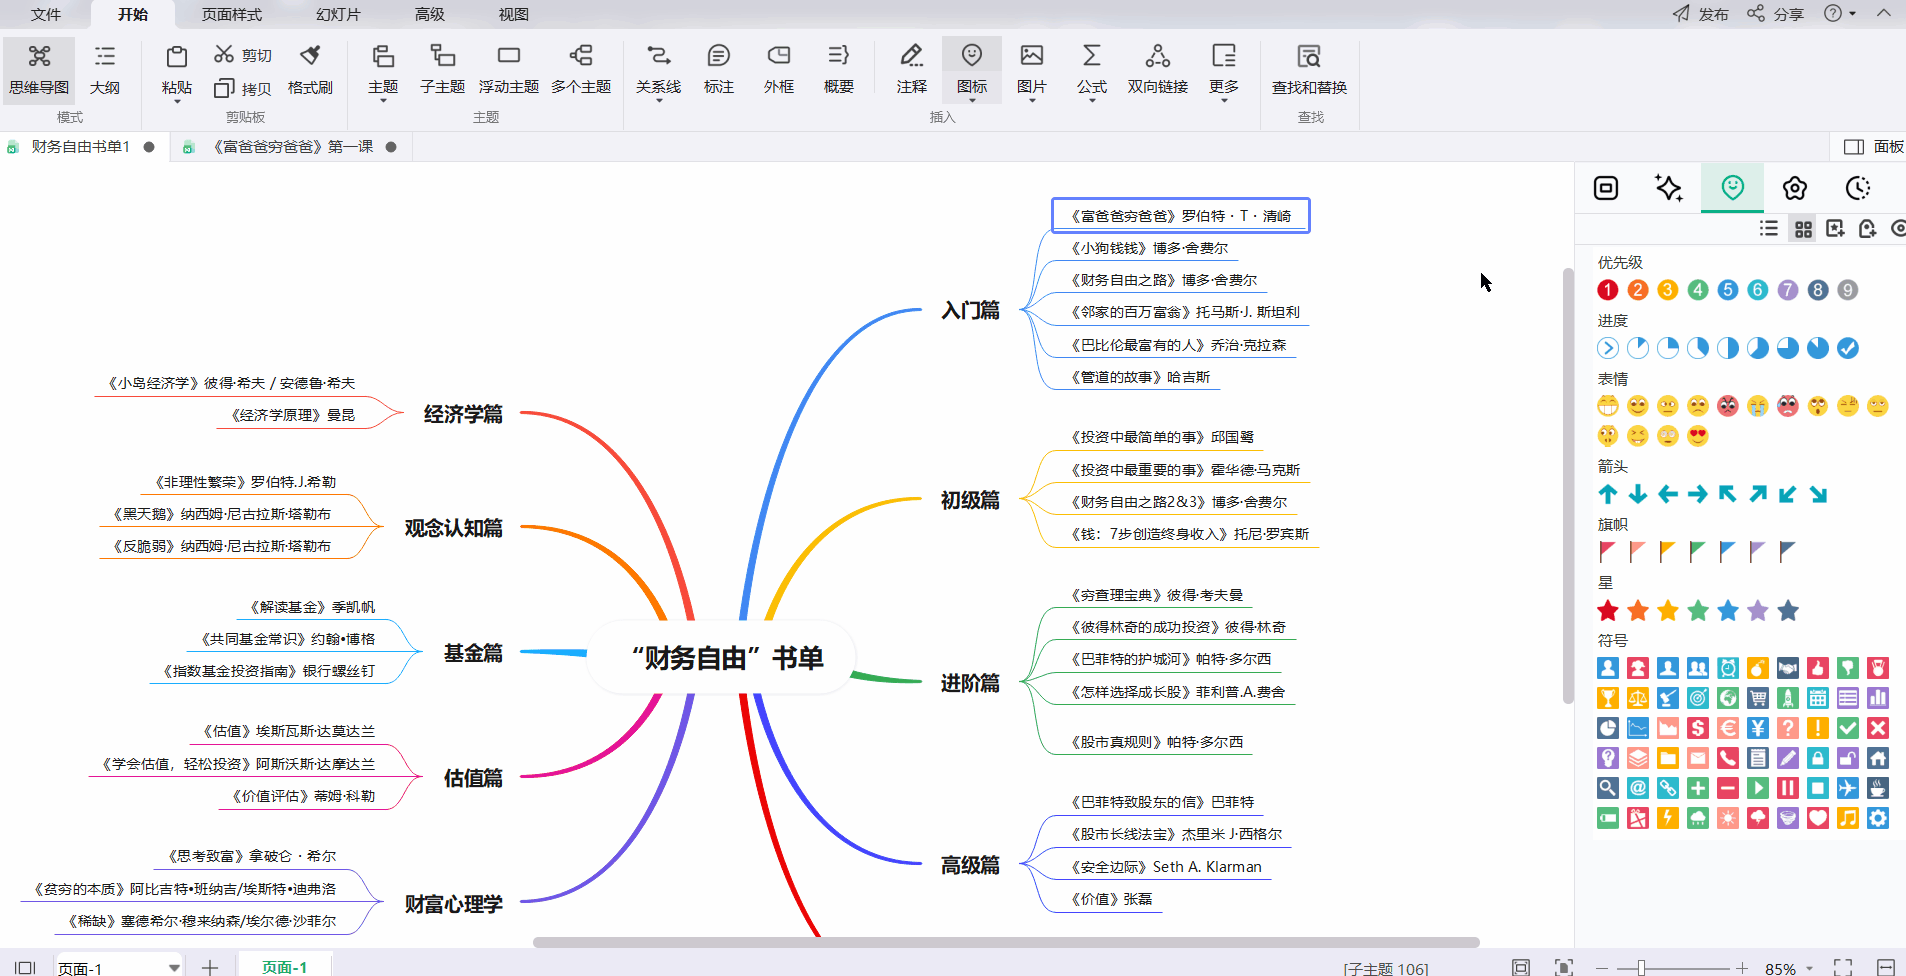This screenshot has width=1906, height=976.
Task: Switch to the 高级 ribbon tab
Action: (430, 14)
